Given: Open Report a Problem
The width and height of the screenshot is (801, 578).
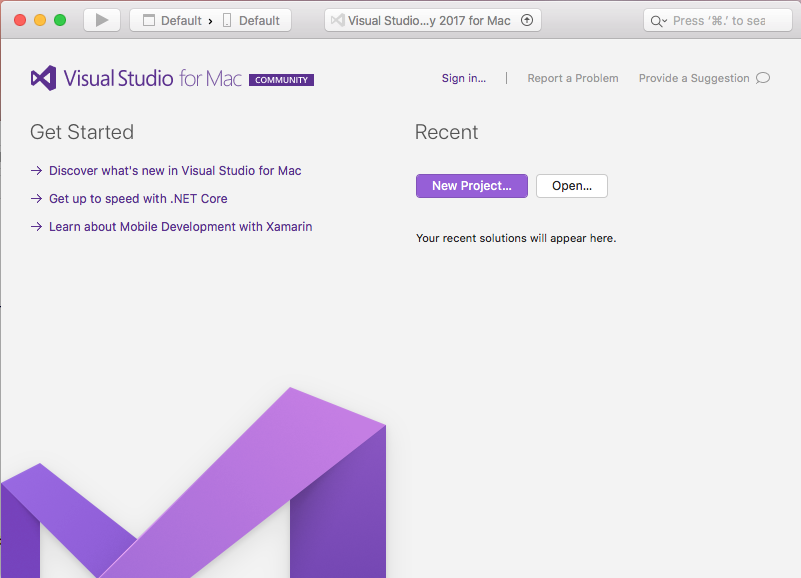Looking at the screenshot, I should (x=573, y=78).
